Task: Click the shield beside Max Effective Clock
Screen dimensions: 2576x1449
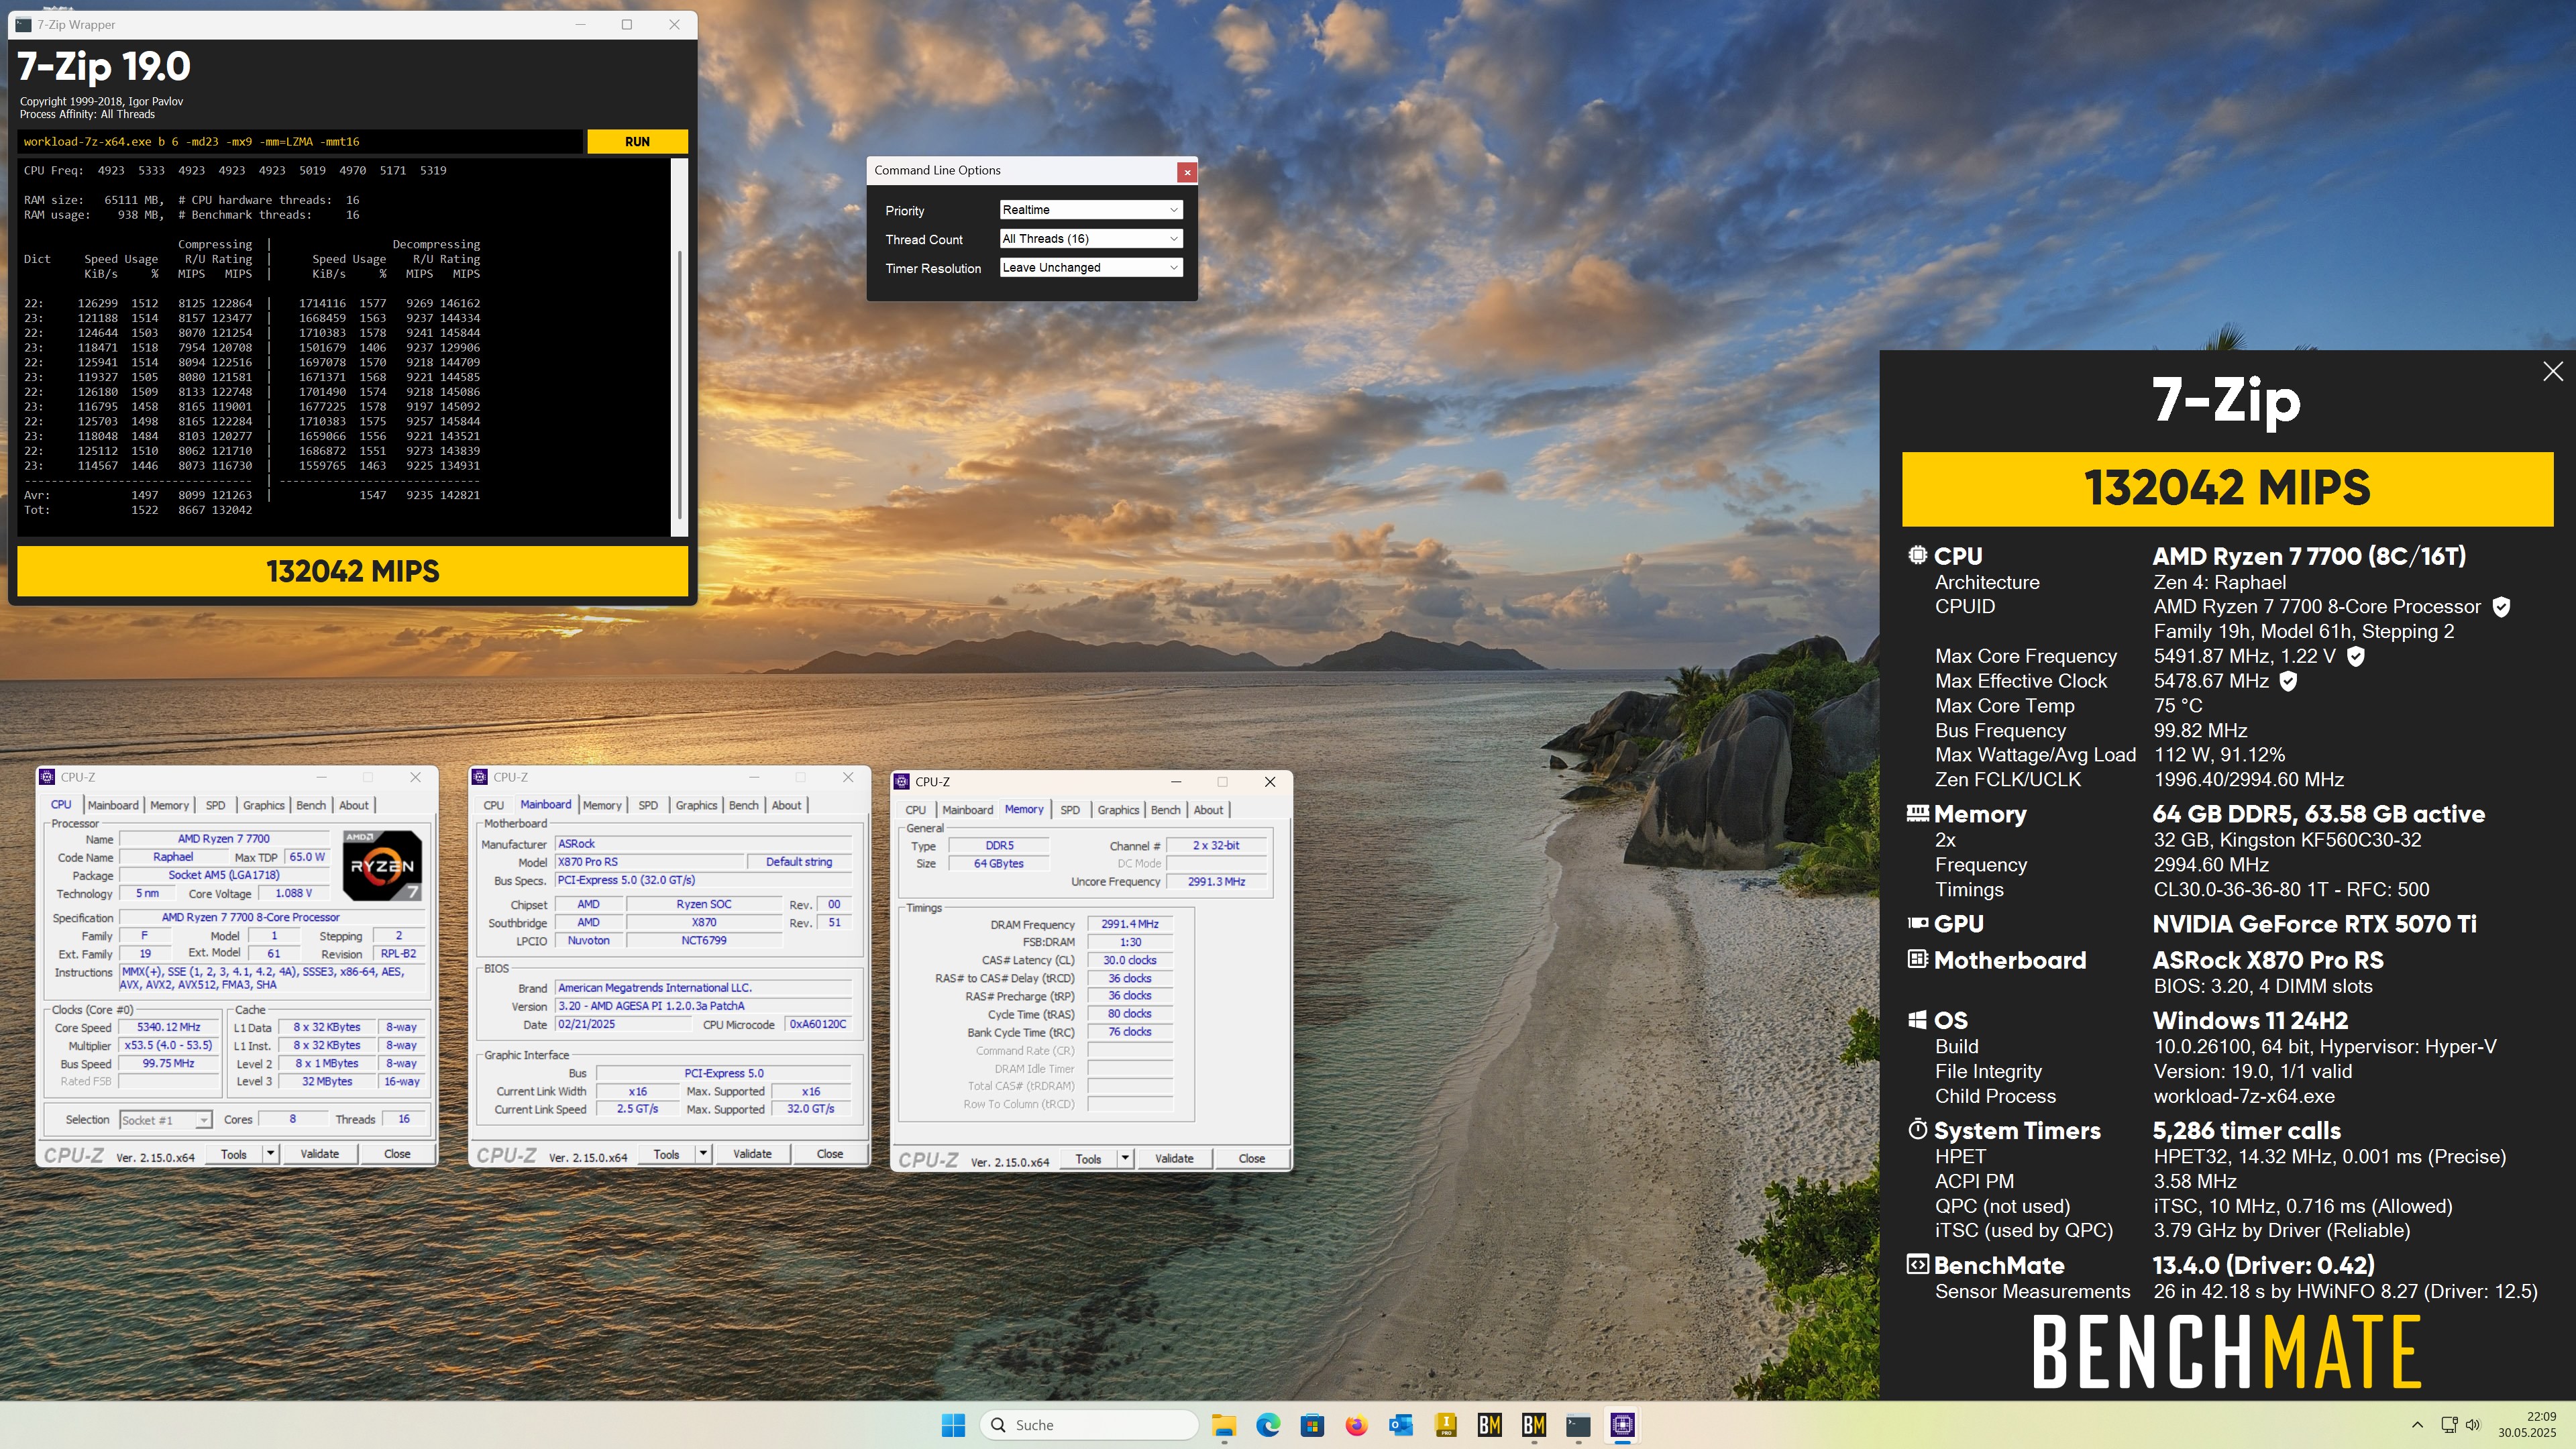Action: [2288, 682]
